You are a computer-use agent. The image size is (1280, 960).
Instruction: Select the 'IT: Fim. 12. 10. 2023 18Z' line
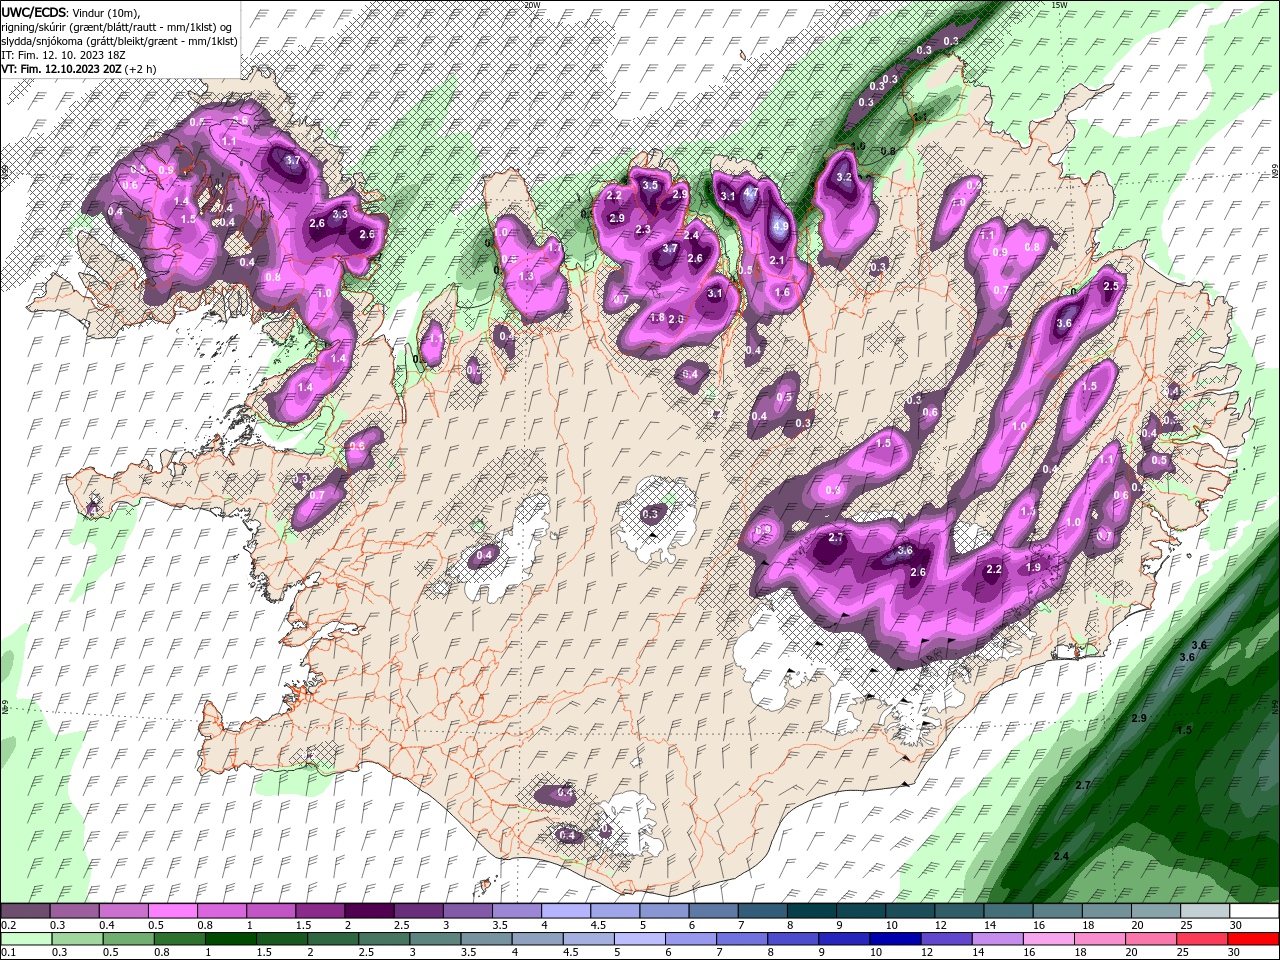(62, 54)
